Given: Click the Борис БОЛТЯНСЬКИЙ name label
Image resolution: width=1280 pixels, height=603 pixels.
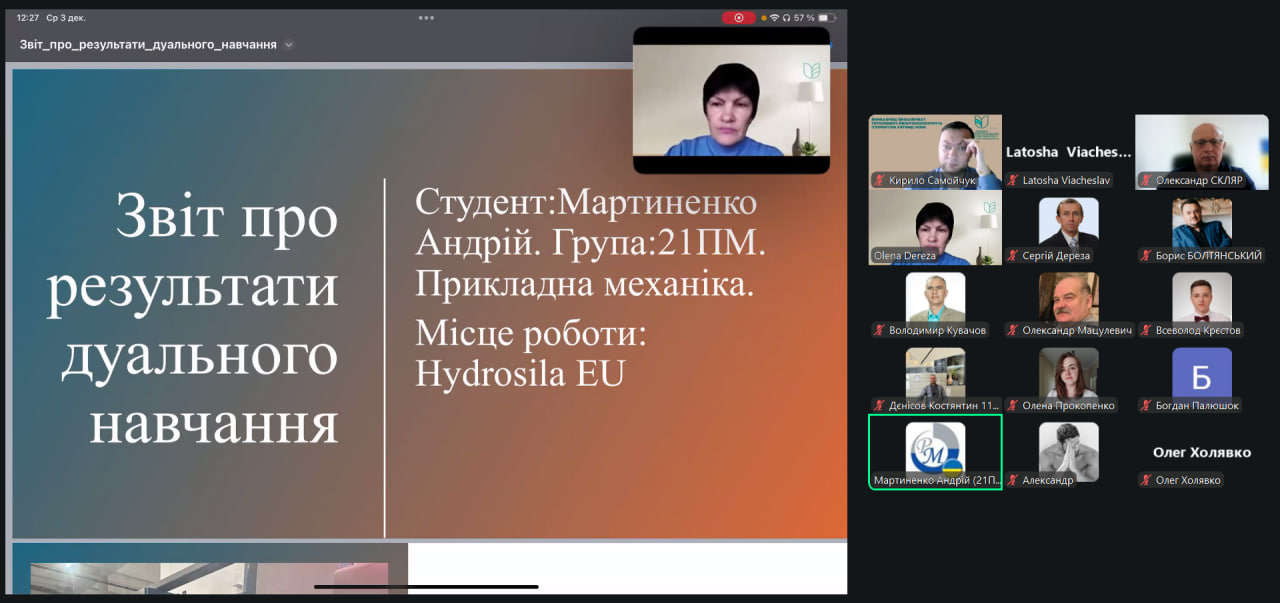Looking at the screenshot, I should 1208,256.
